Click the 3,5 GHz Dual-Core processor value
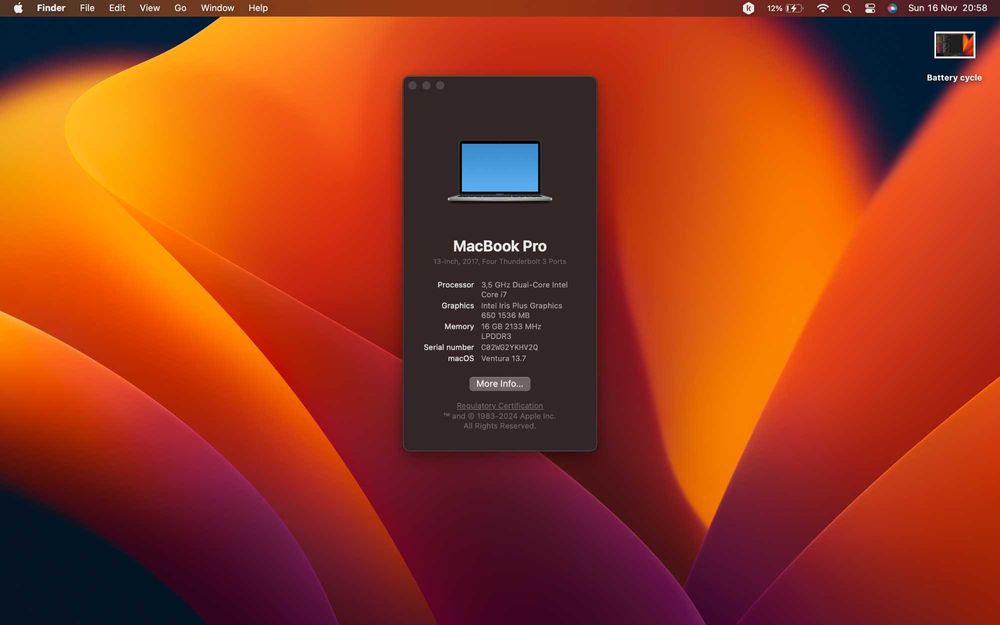Image resolution: width=1000 pixels, height=625 pixels. click(524, 290)
